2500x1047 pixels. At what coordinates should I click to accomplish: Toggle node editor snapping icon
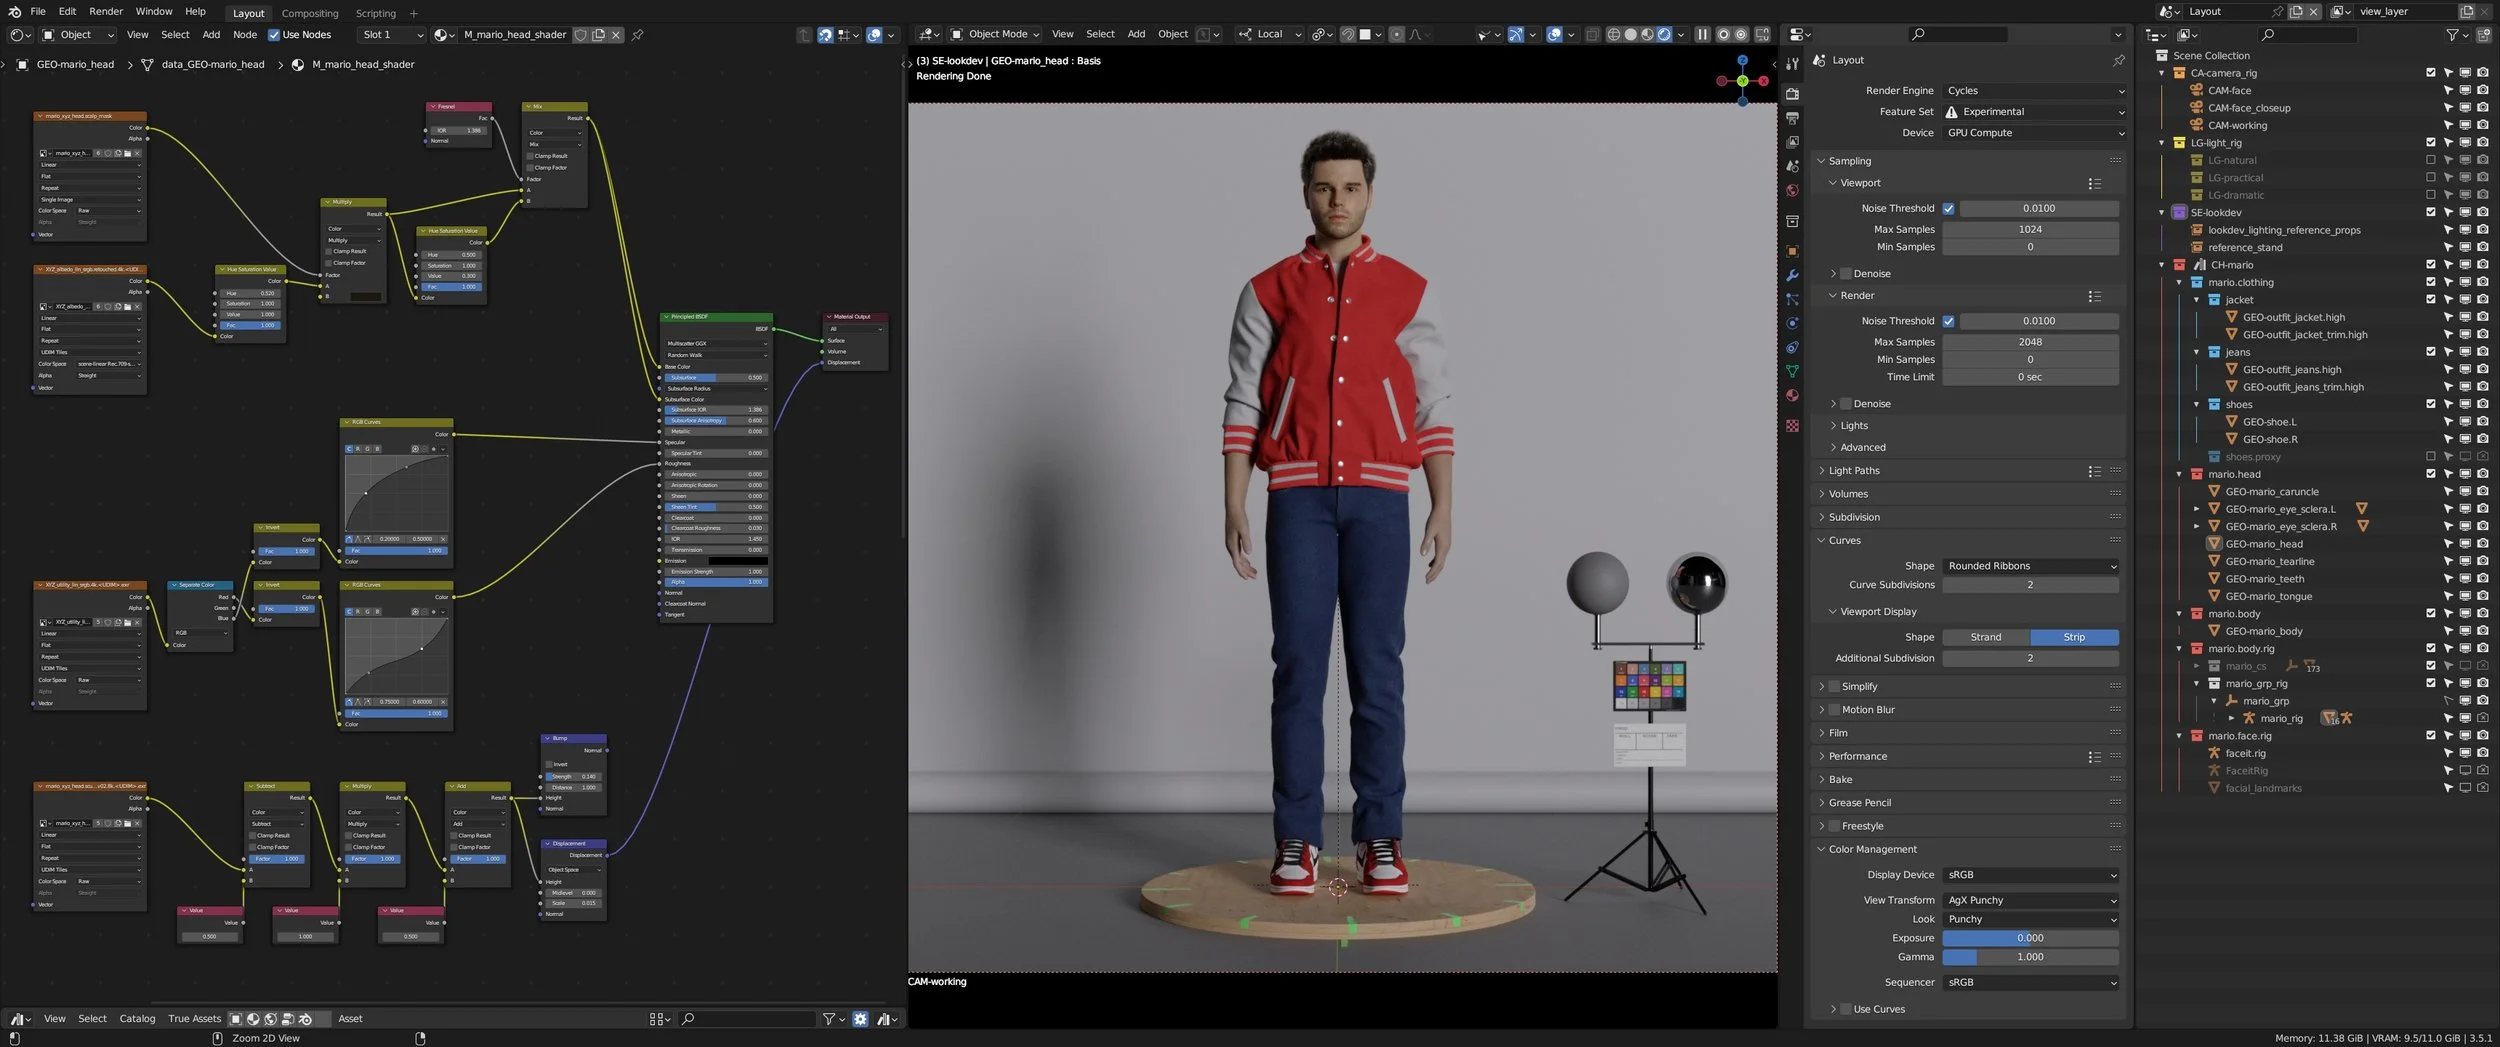pos(825,35)
